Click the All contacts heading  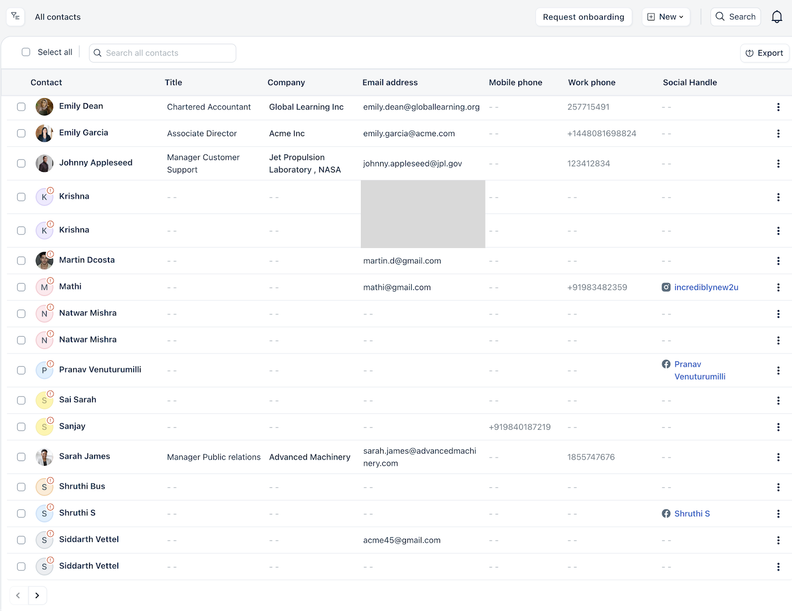(58, 17)
